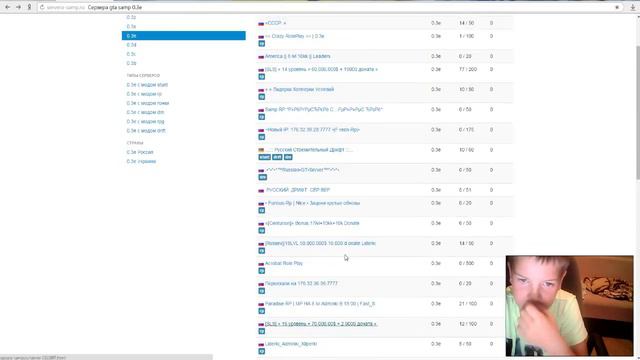Select the highlighted 0.3e version in sidebar
This screenshot has width=640, height=360.
click(x=184, y=36)
